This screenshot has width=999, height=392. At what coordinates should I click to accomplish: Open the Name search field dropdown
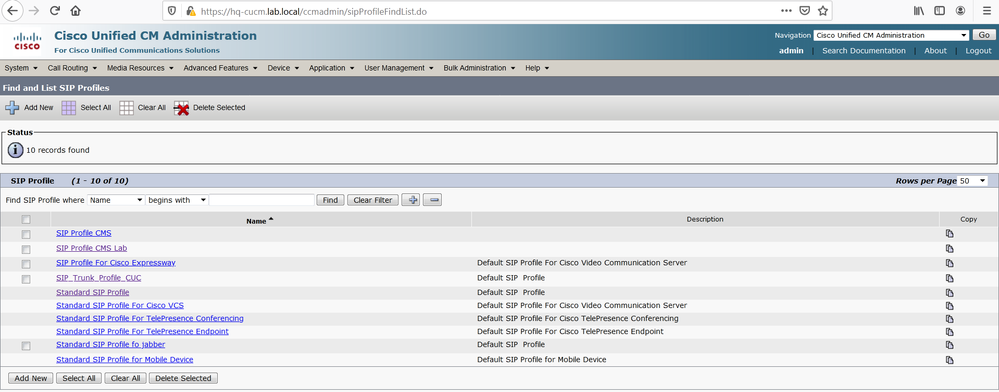coord(116,200)
